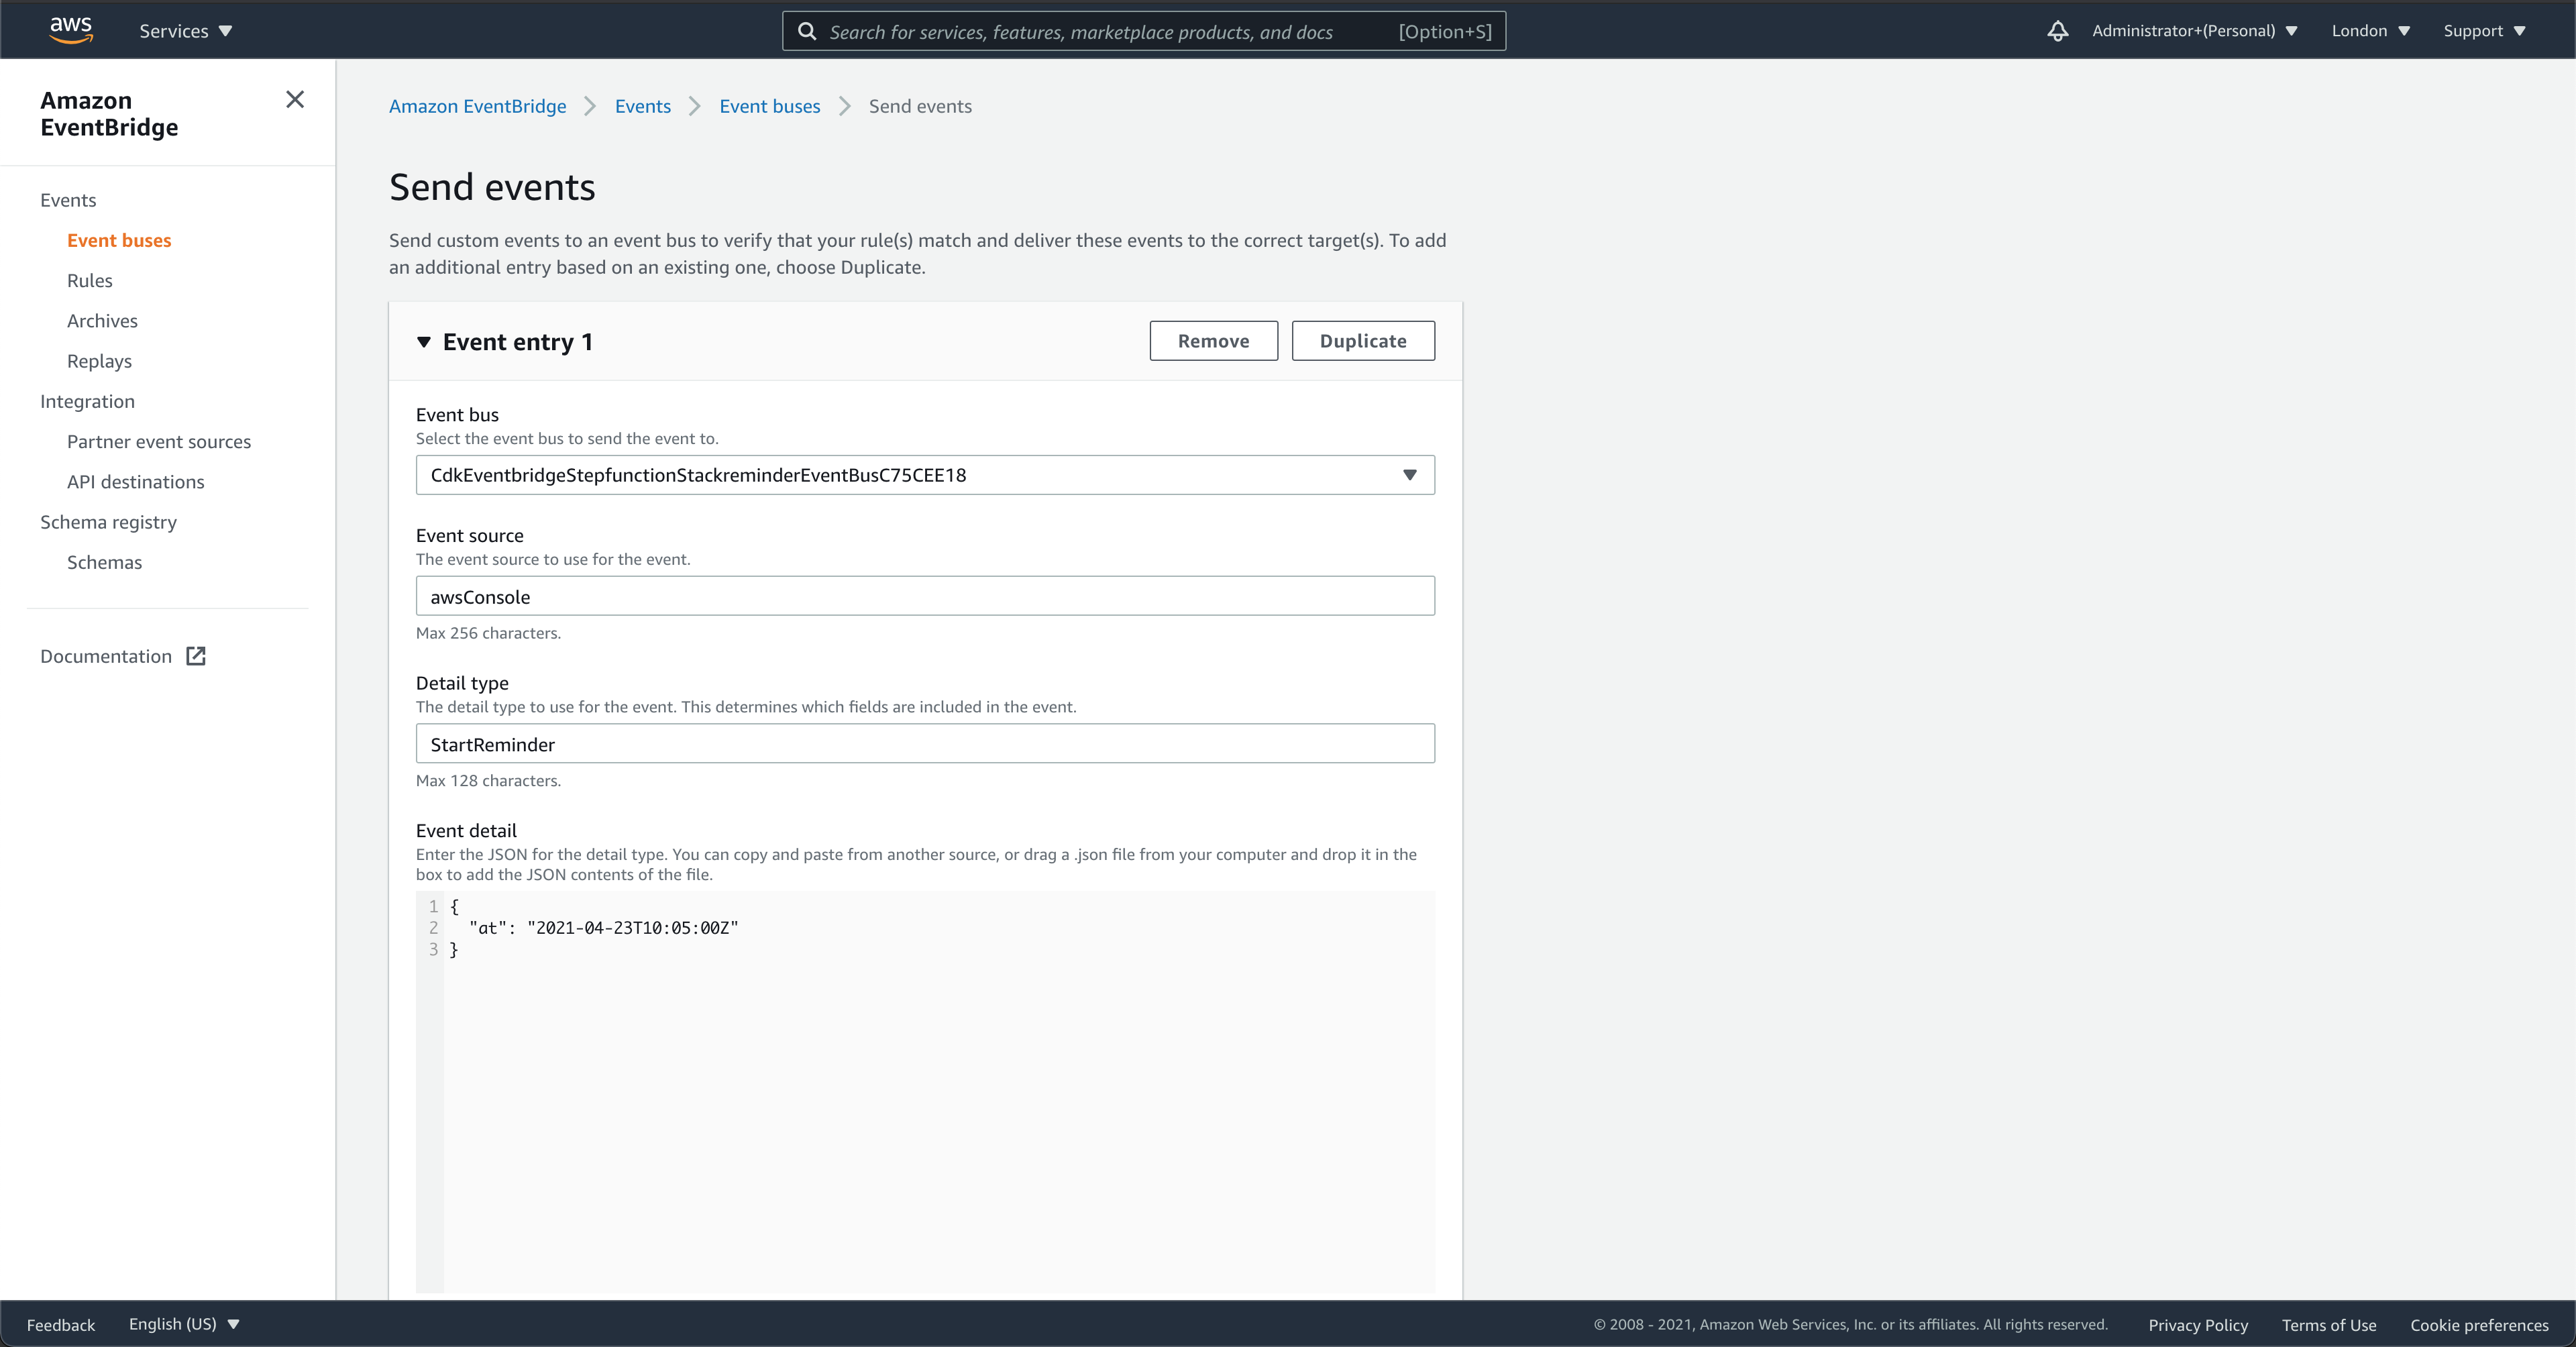Screen dimensions: 2576x1347
Task: Open API destinations page
Action: pyautogui.click(x=135, y=481)
